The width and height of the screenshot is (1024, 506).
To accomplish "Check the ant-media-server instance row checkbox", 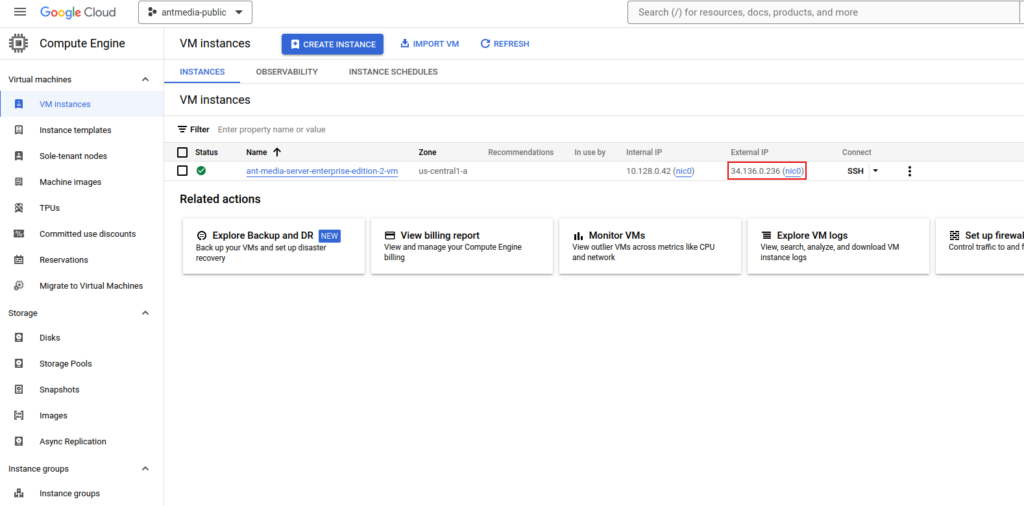I will 182,171.
